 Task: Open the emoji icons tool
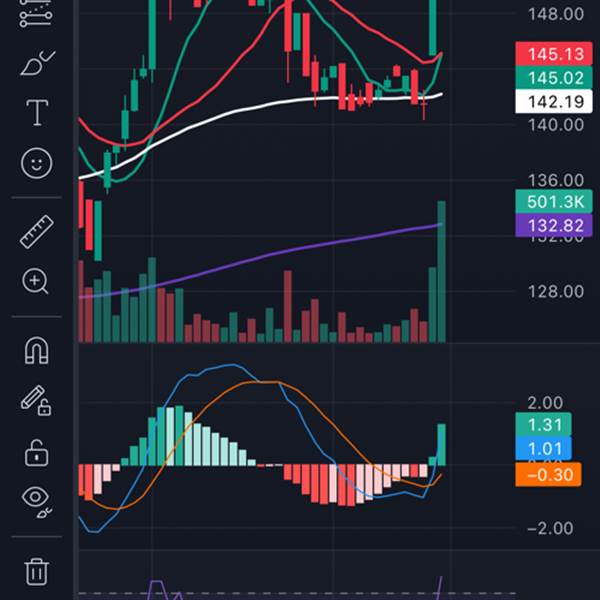pyautogui.click(x=36, y=163)
